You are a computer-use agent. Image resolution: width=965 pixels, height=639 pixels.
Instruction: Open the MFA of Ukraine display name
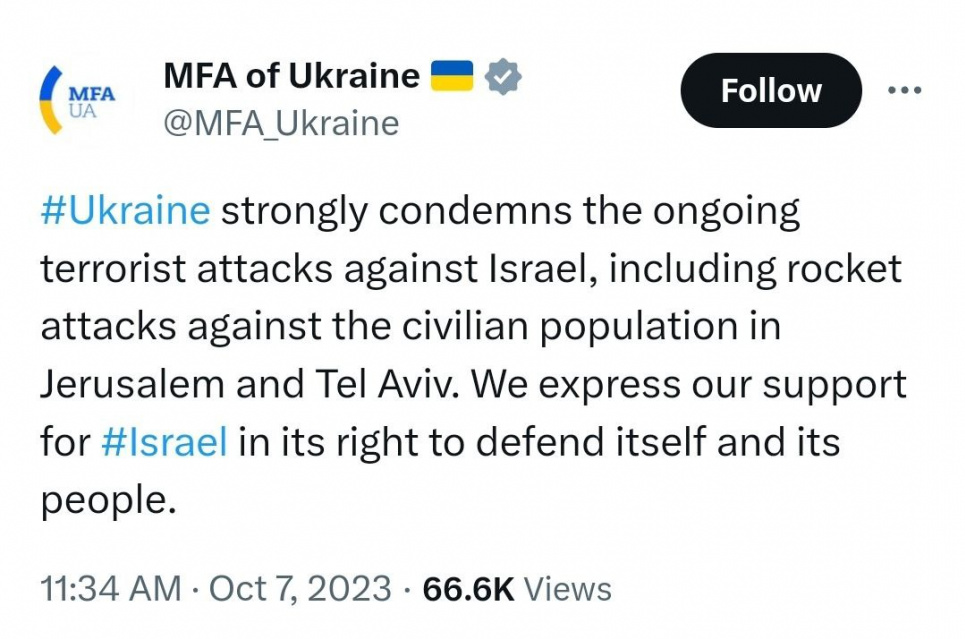[x=291, y=76]
